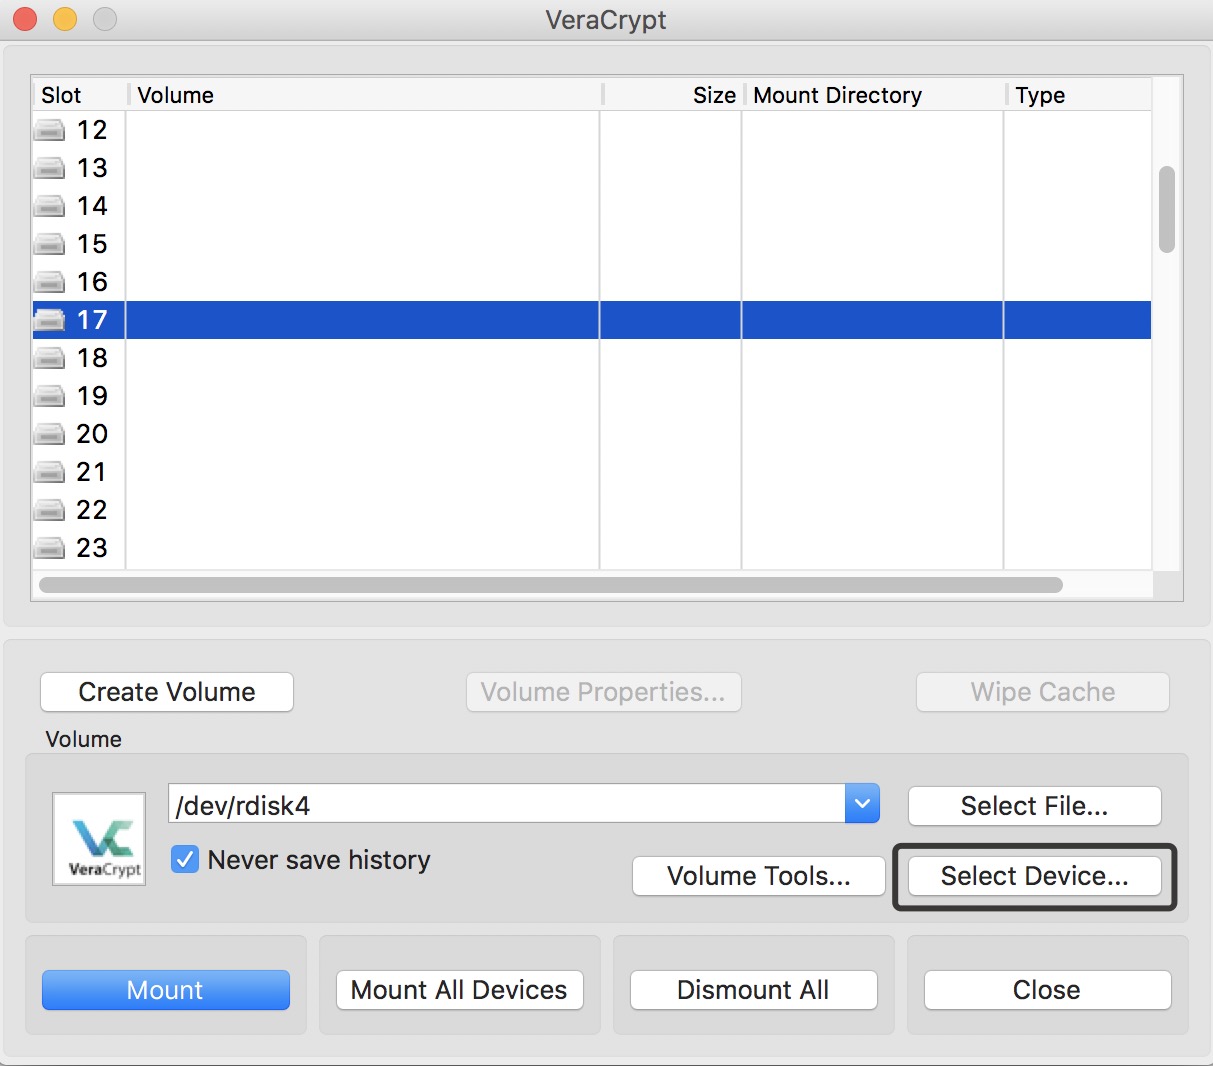
Task: Click the /dev/rdisk4 volume path field
Action: tap(507, 803)
